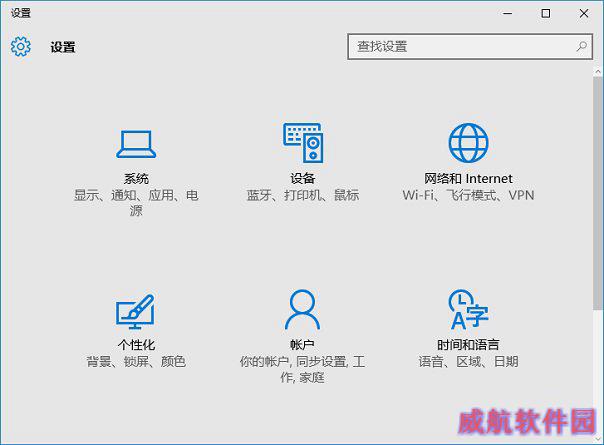Screen dimensions: 604x445
Task: Click the settings gear icon in header
Action: tap(20, 47)
